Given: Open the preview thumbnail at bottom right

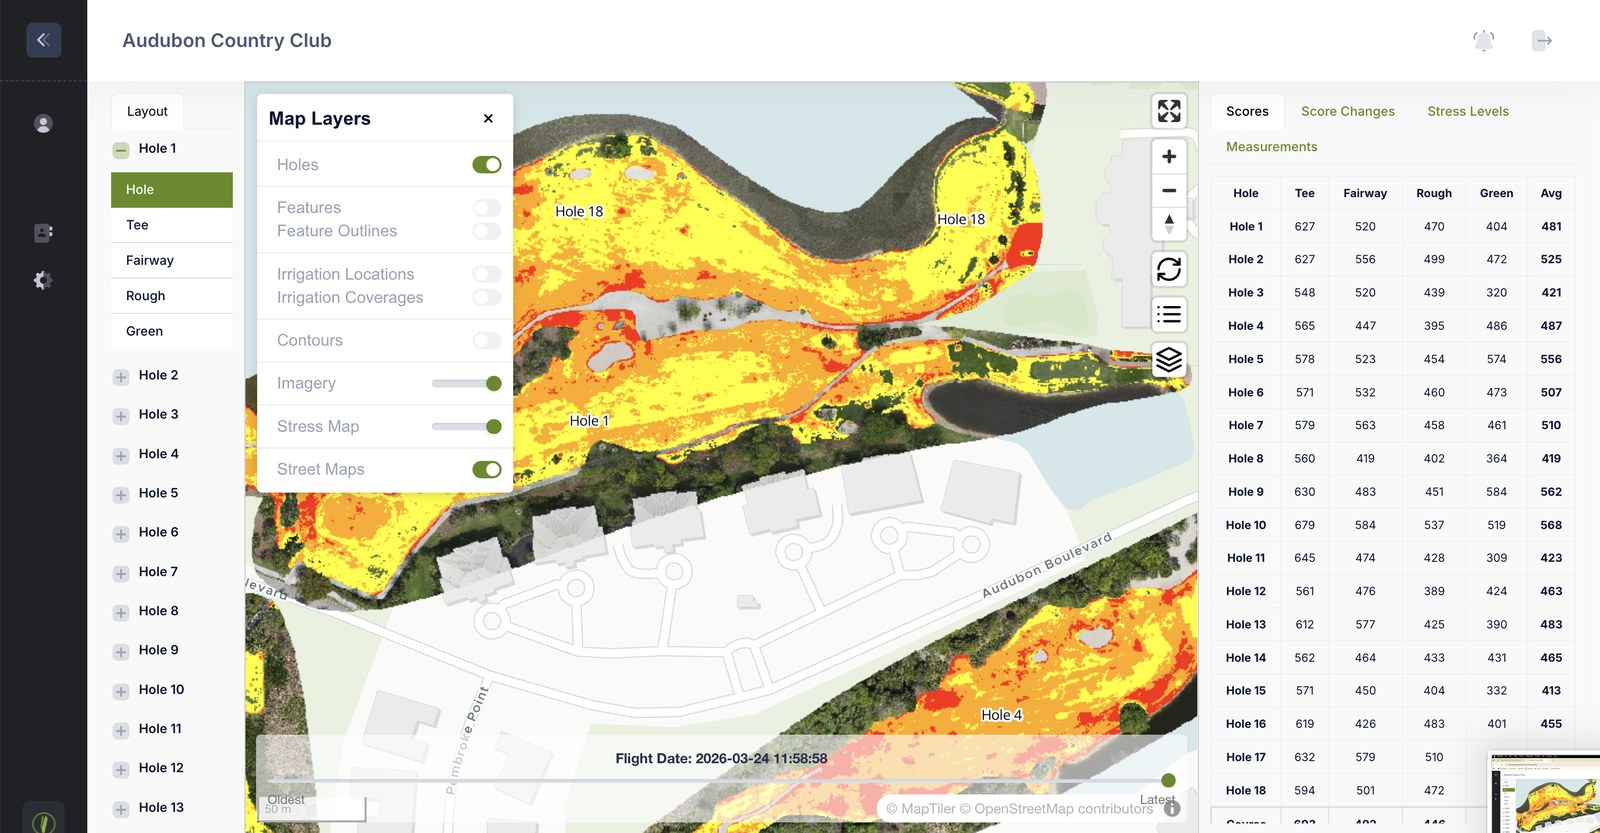Looking at the screenshot, I should coord(1544,793).
